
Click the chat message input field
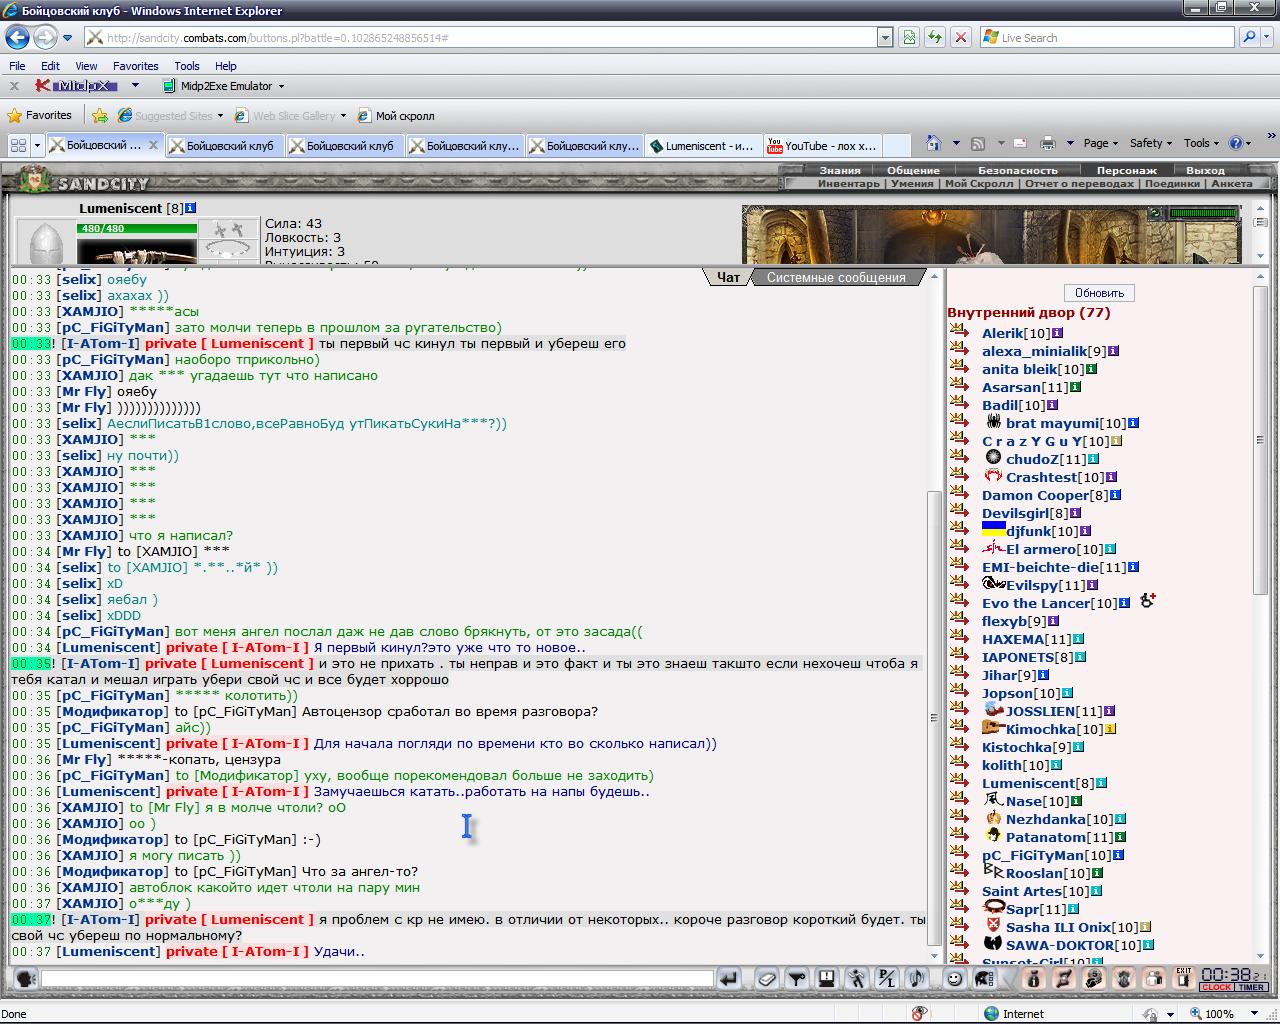click(377, 979)
